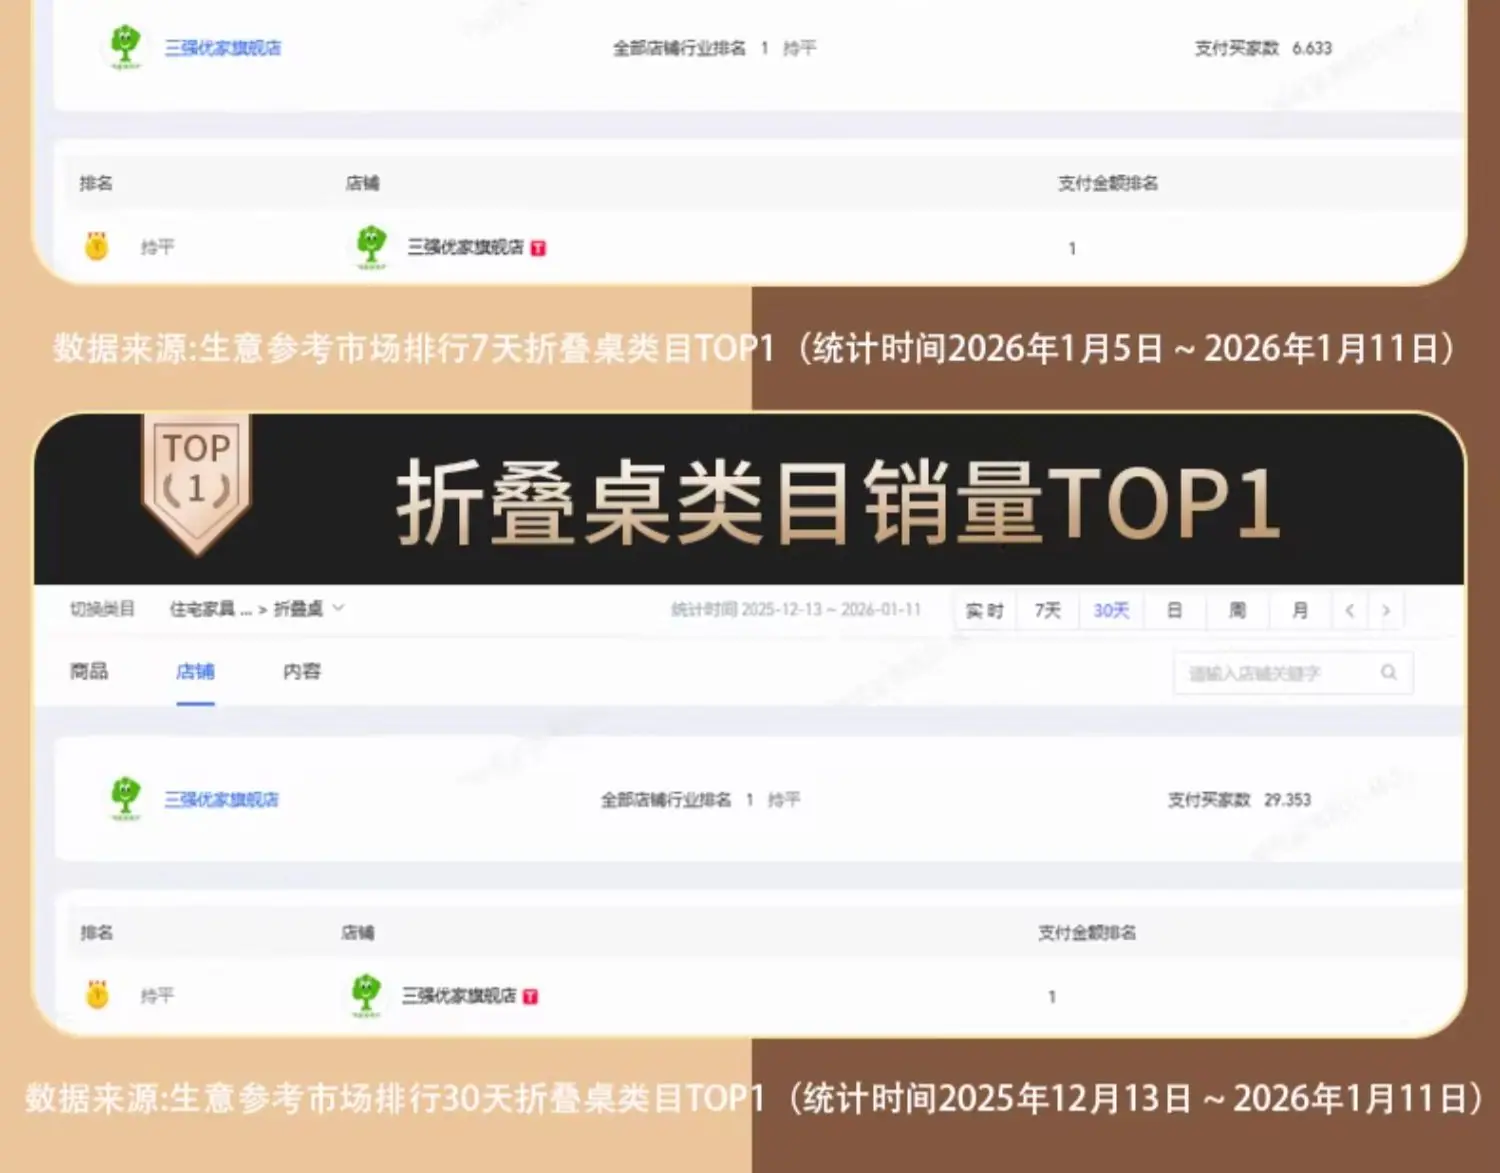Select the 月 period option

[x=1300, y=610]
